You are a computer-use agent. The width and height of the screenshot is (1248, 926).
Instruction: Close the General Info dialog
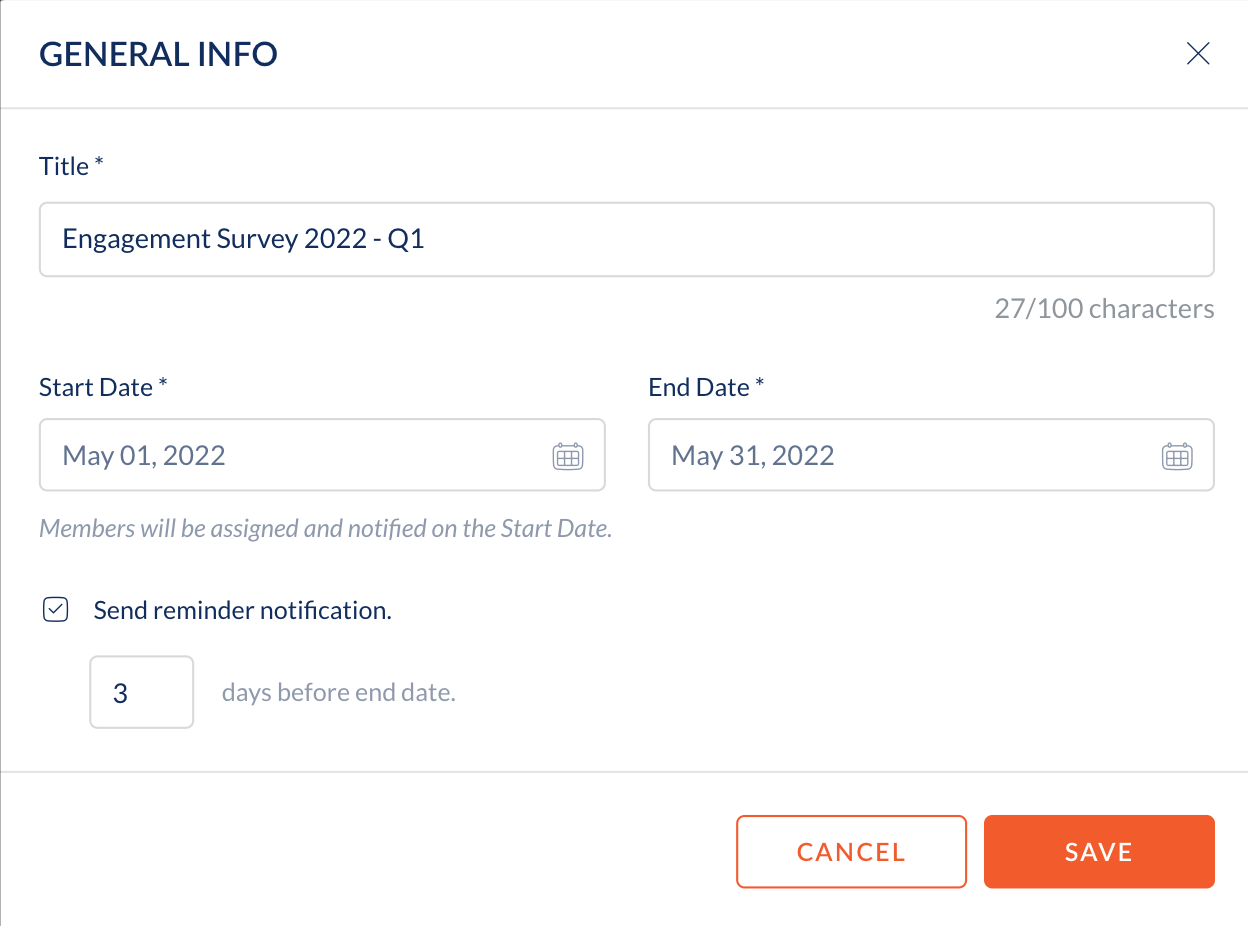pos(1198,54)
